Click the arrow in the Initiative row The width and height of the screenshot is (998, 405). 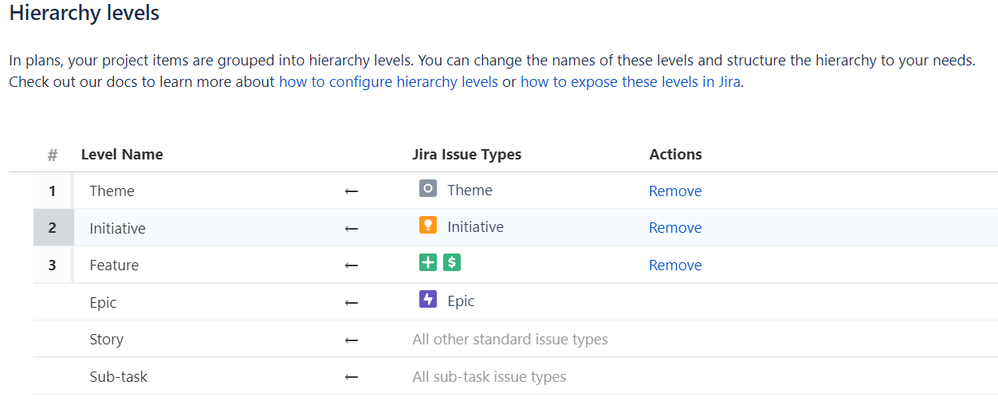click(351, 228)
